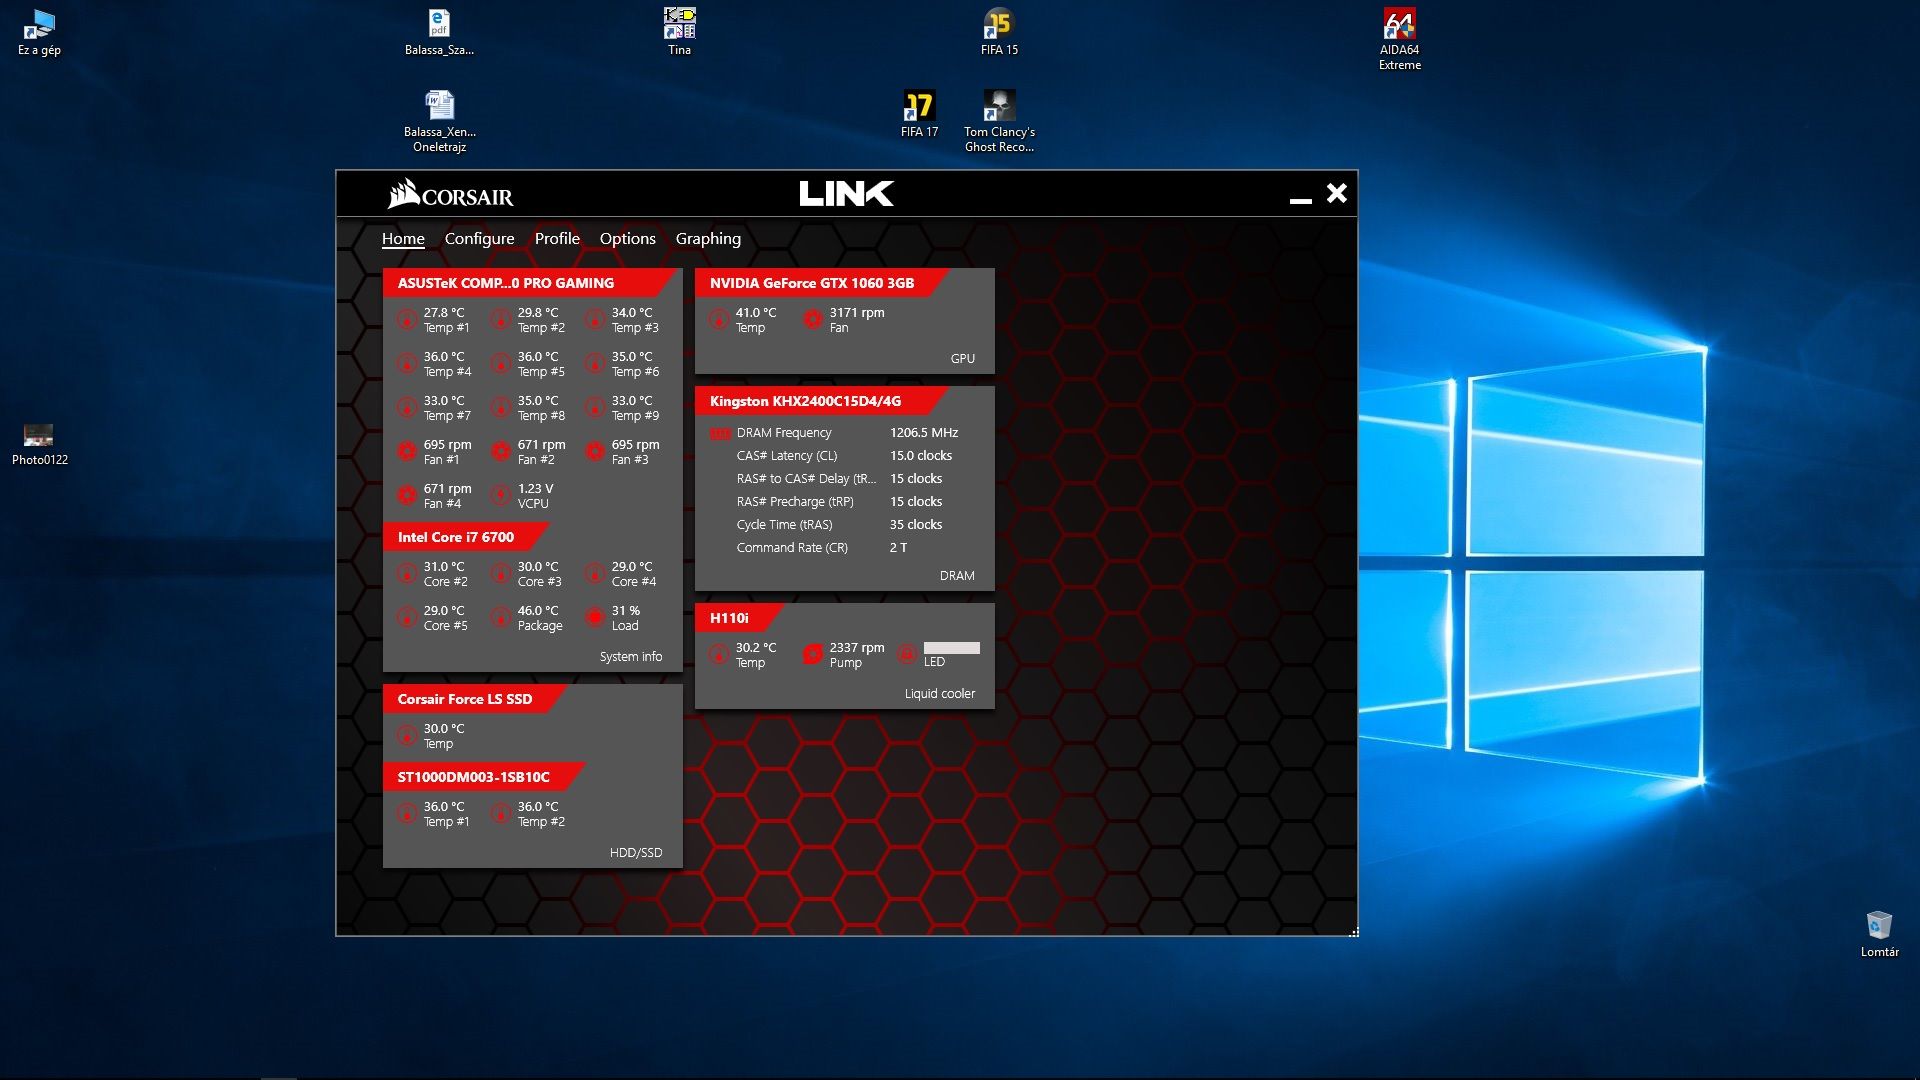Click the CPU Package temperature icon

point(501,618)
